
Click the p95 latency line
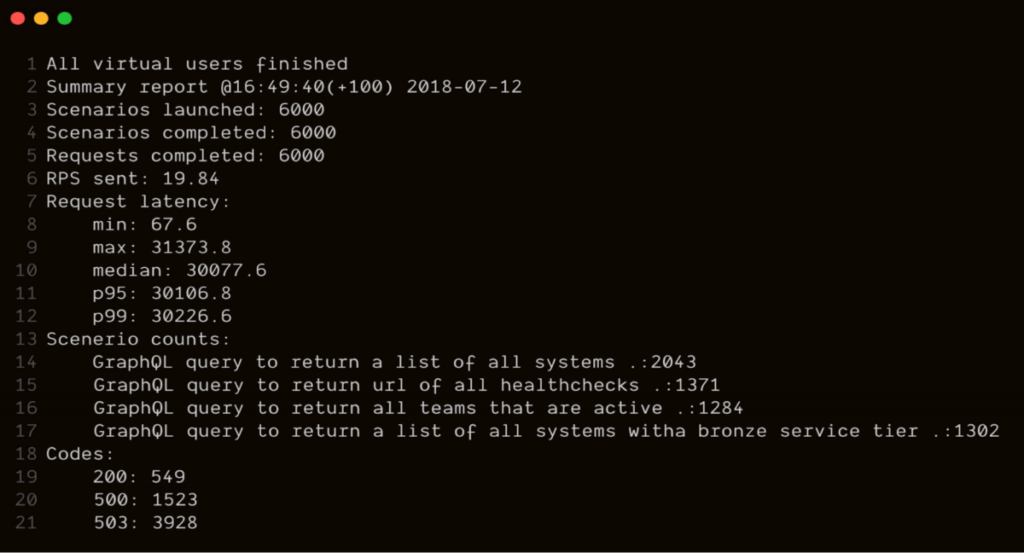coord(162,293)
